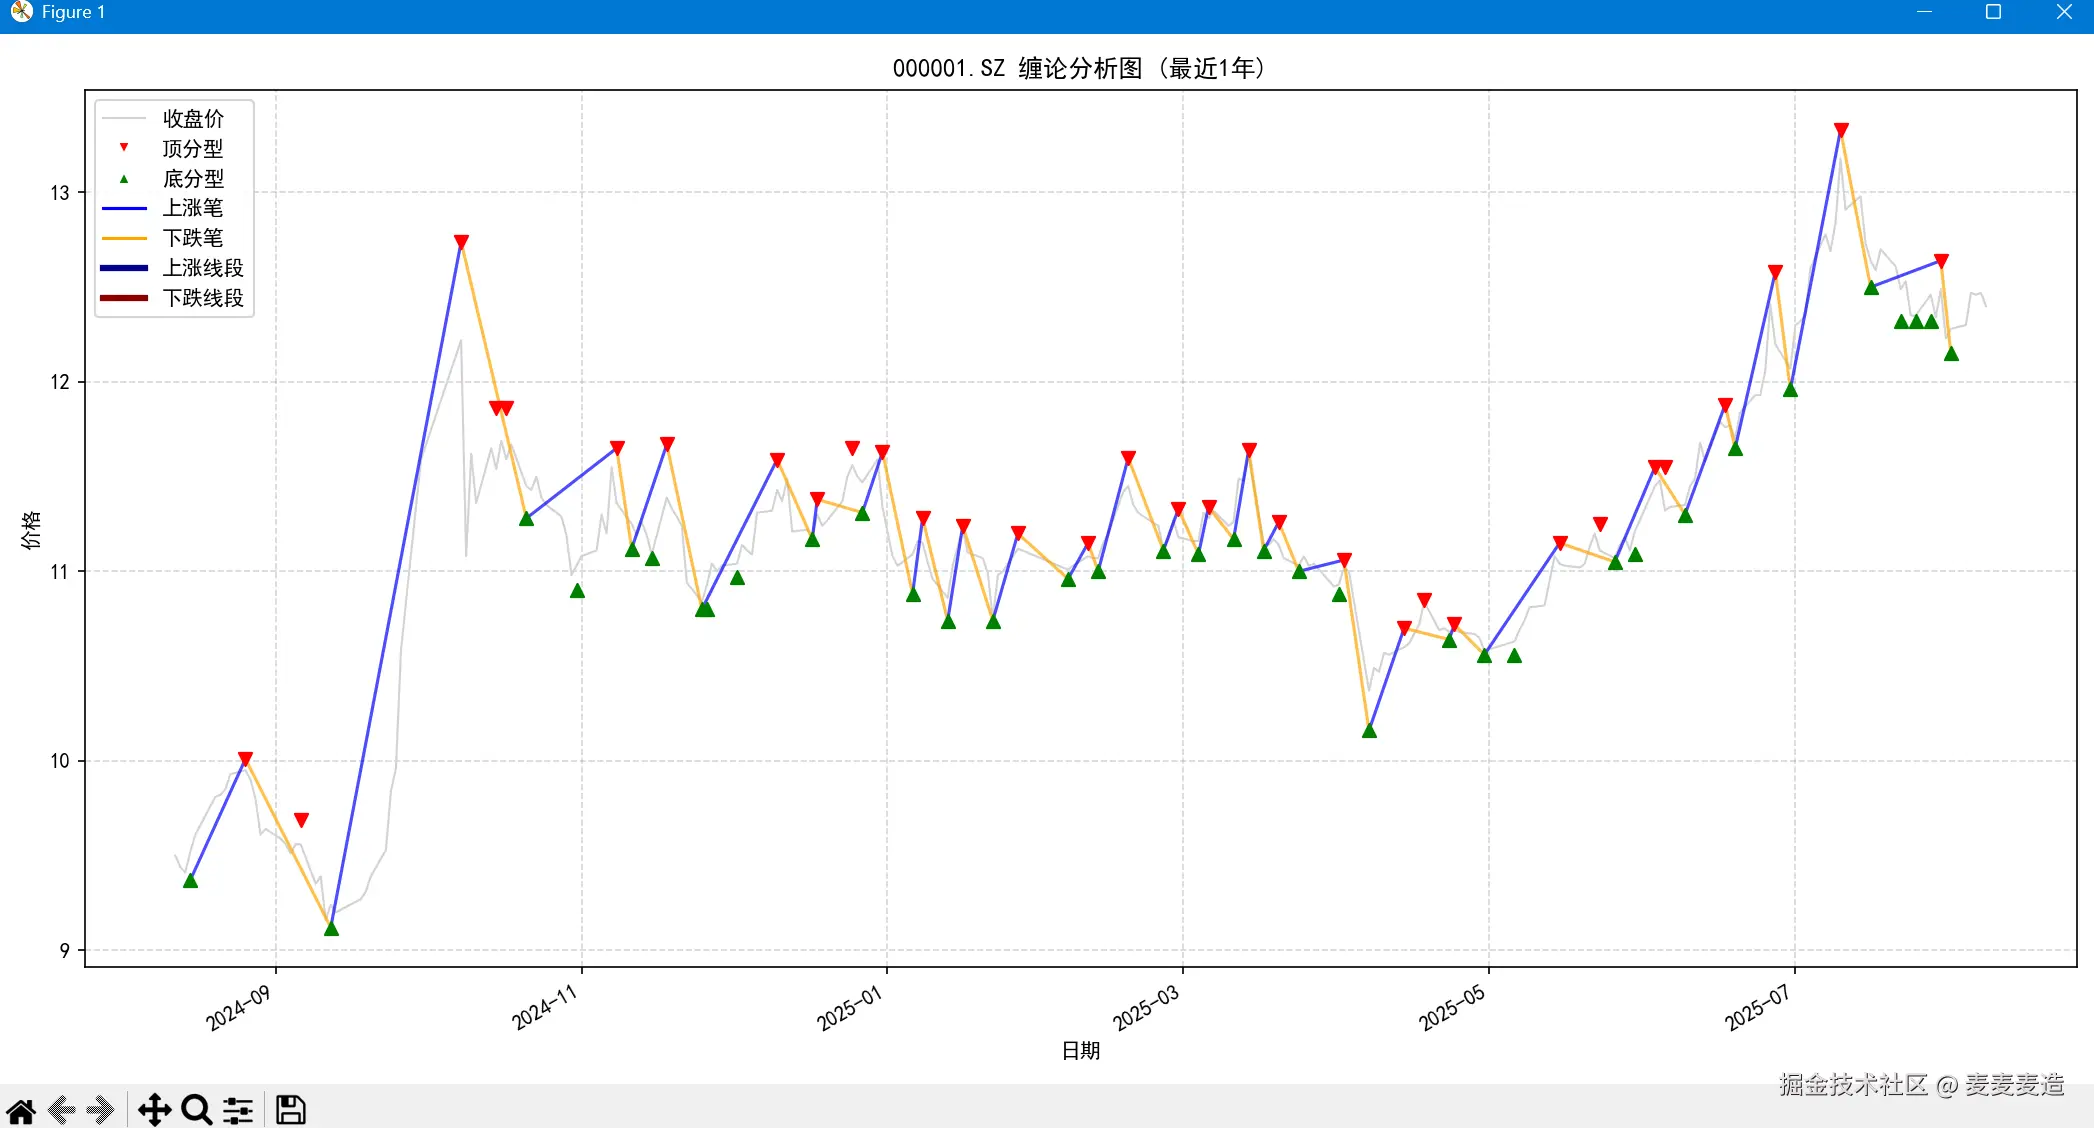The height and width of the screenshot is (1128, 2094).
Task: Click the Save figure floppy icon
Action: click(x=291, y=1110)
